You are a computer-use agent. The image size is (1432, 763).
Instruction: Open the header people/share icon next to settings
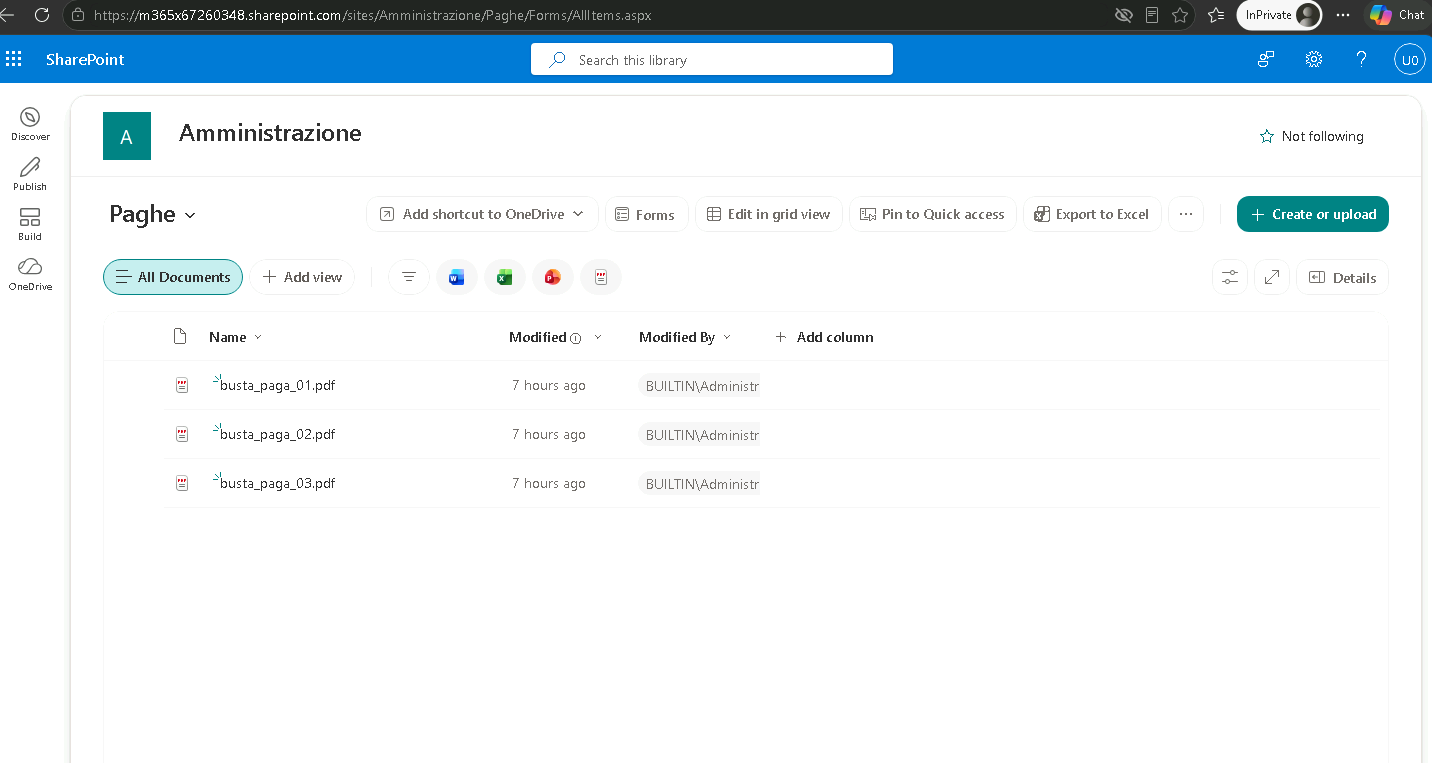[1266, 59]
